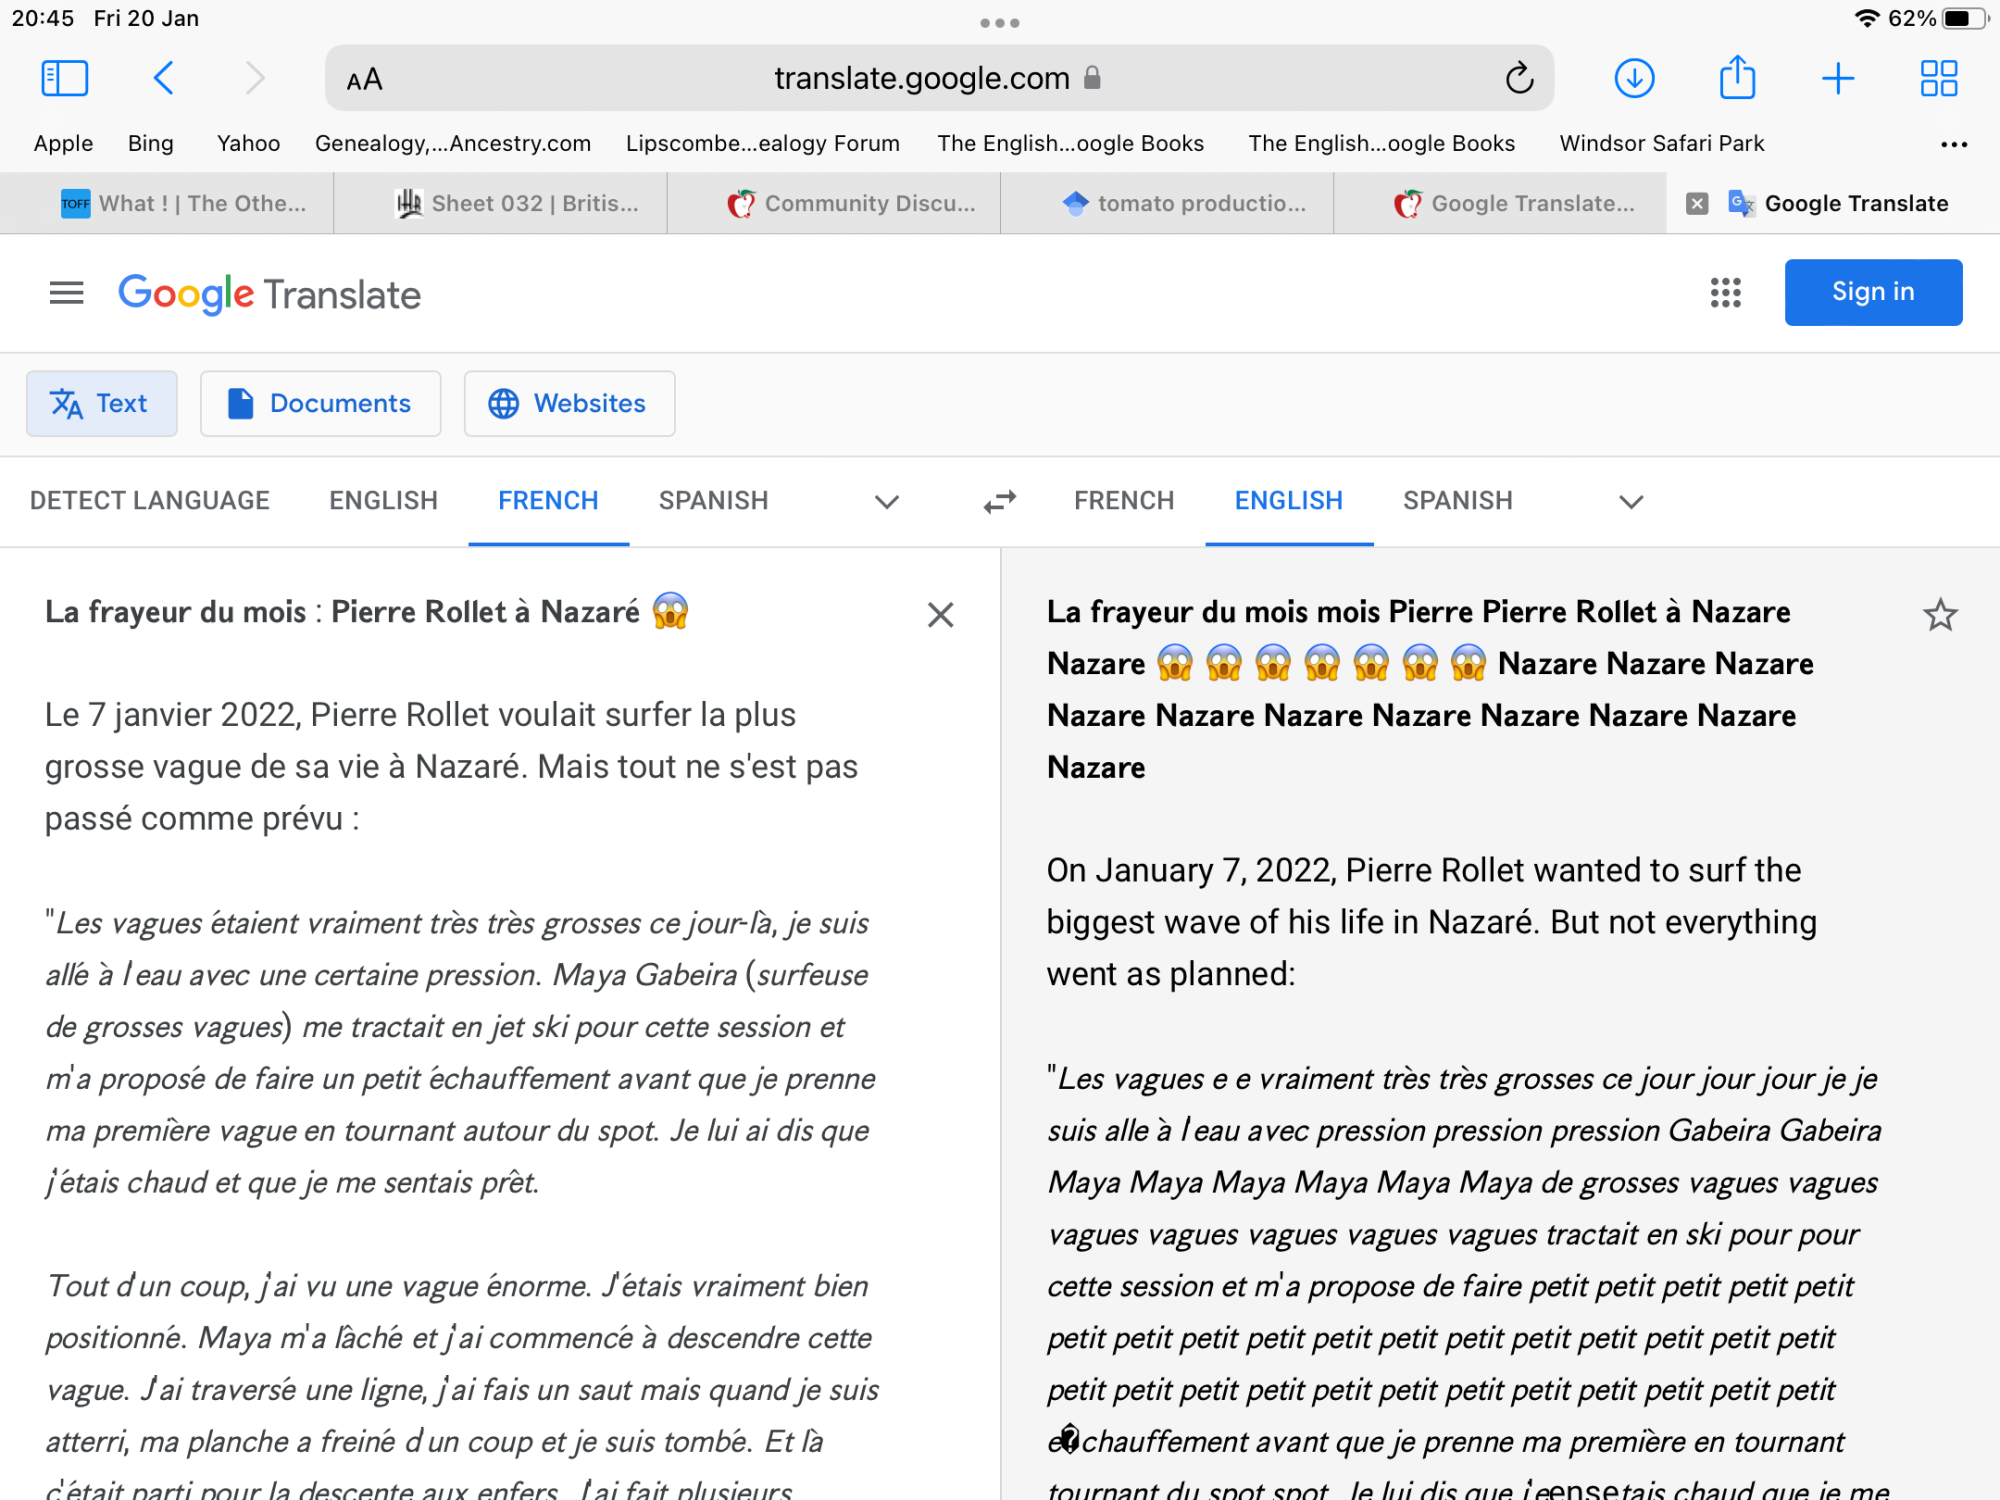The image size is (2000, 1500).
Task: Click the Sign in button
Action: click(1872, 292)
